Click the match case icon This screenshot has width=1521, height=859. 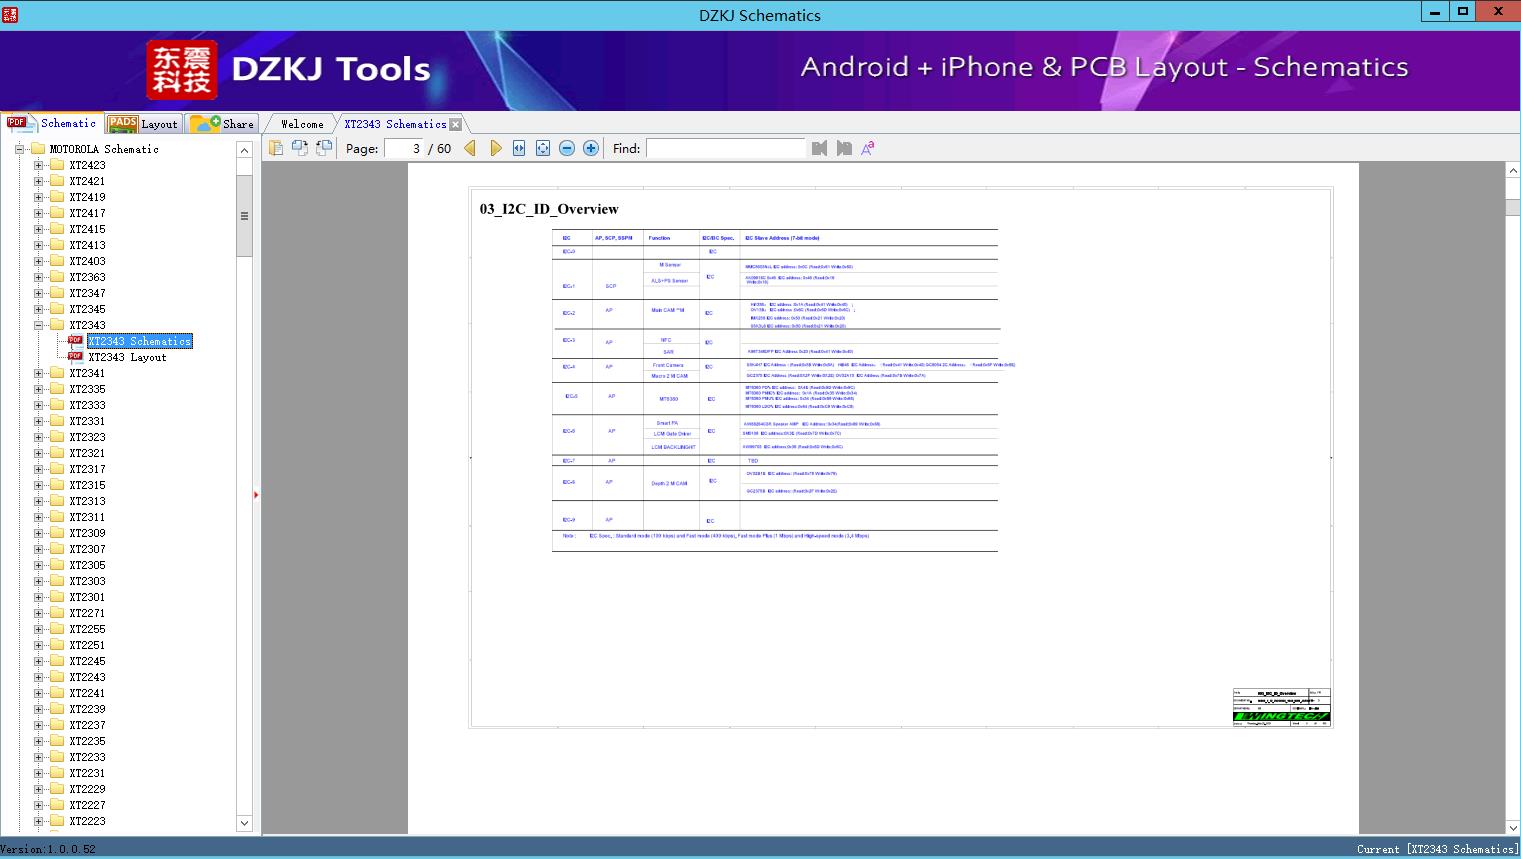(868, 148)
